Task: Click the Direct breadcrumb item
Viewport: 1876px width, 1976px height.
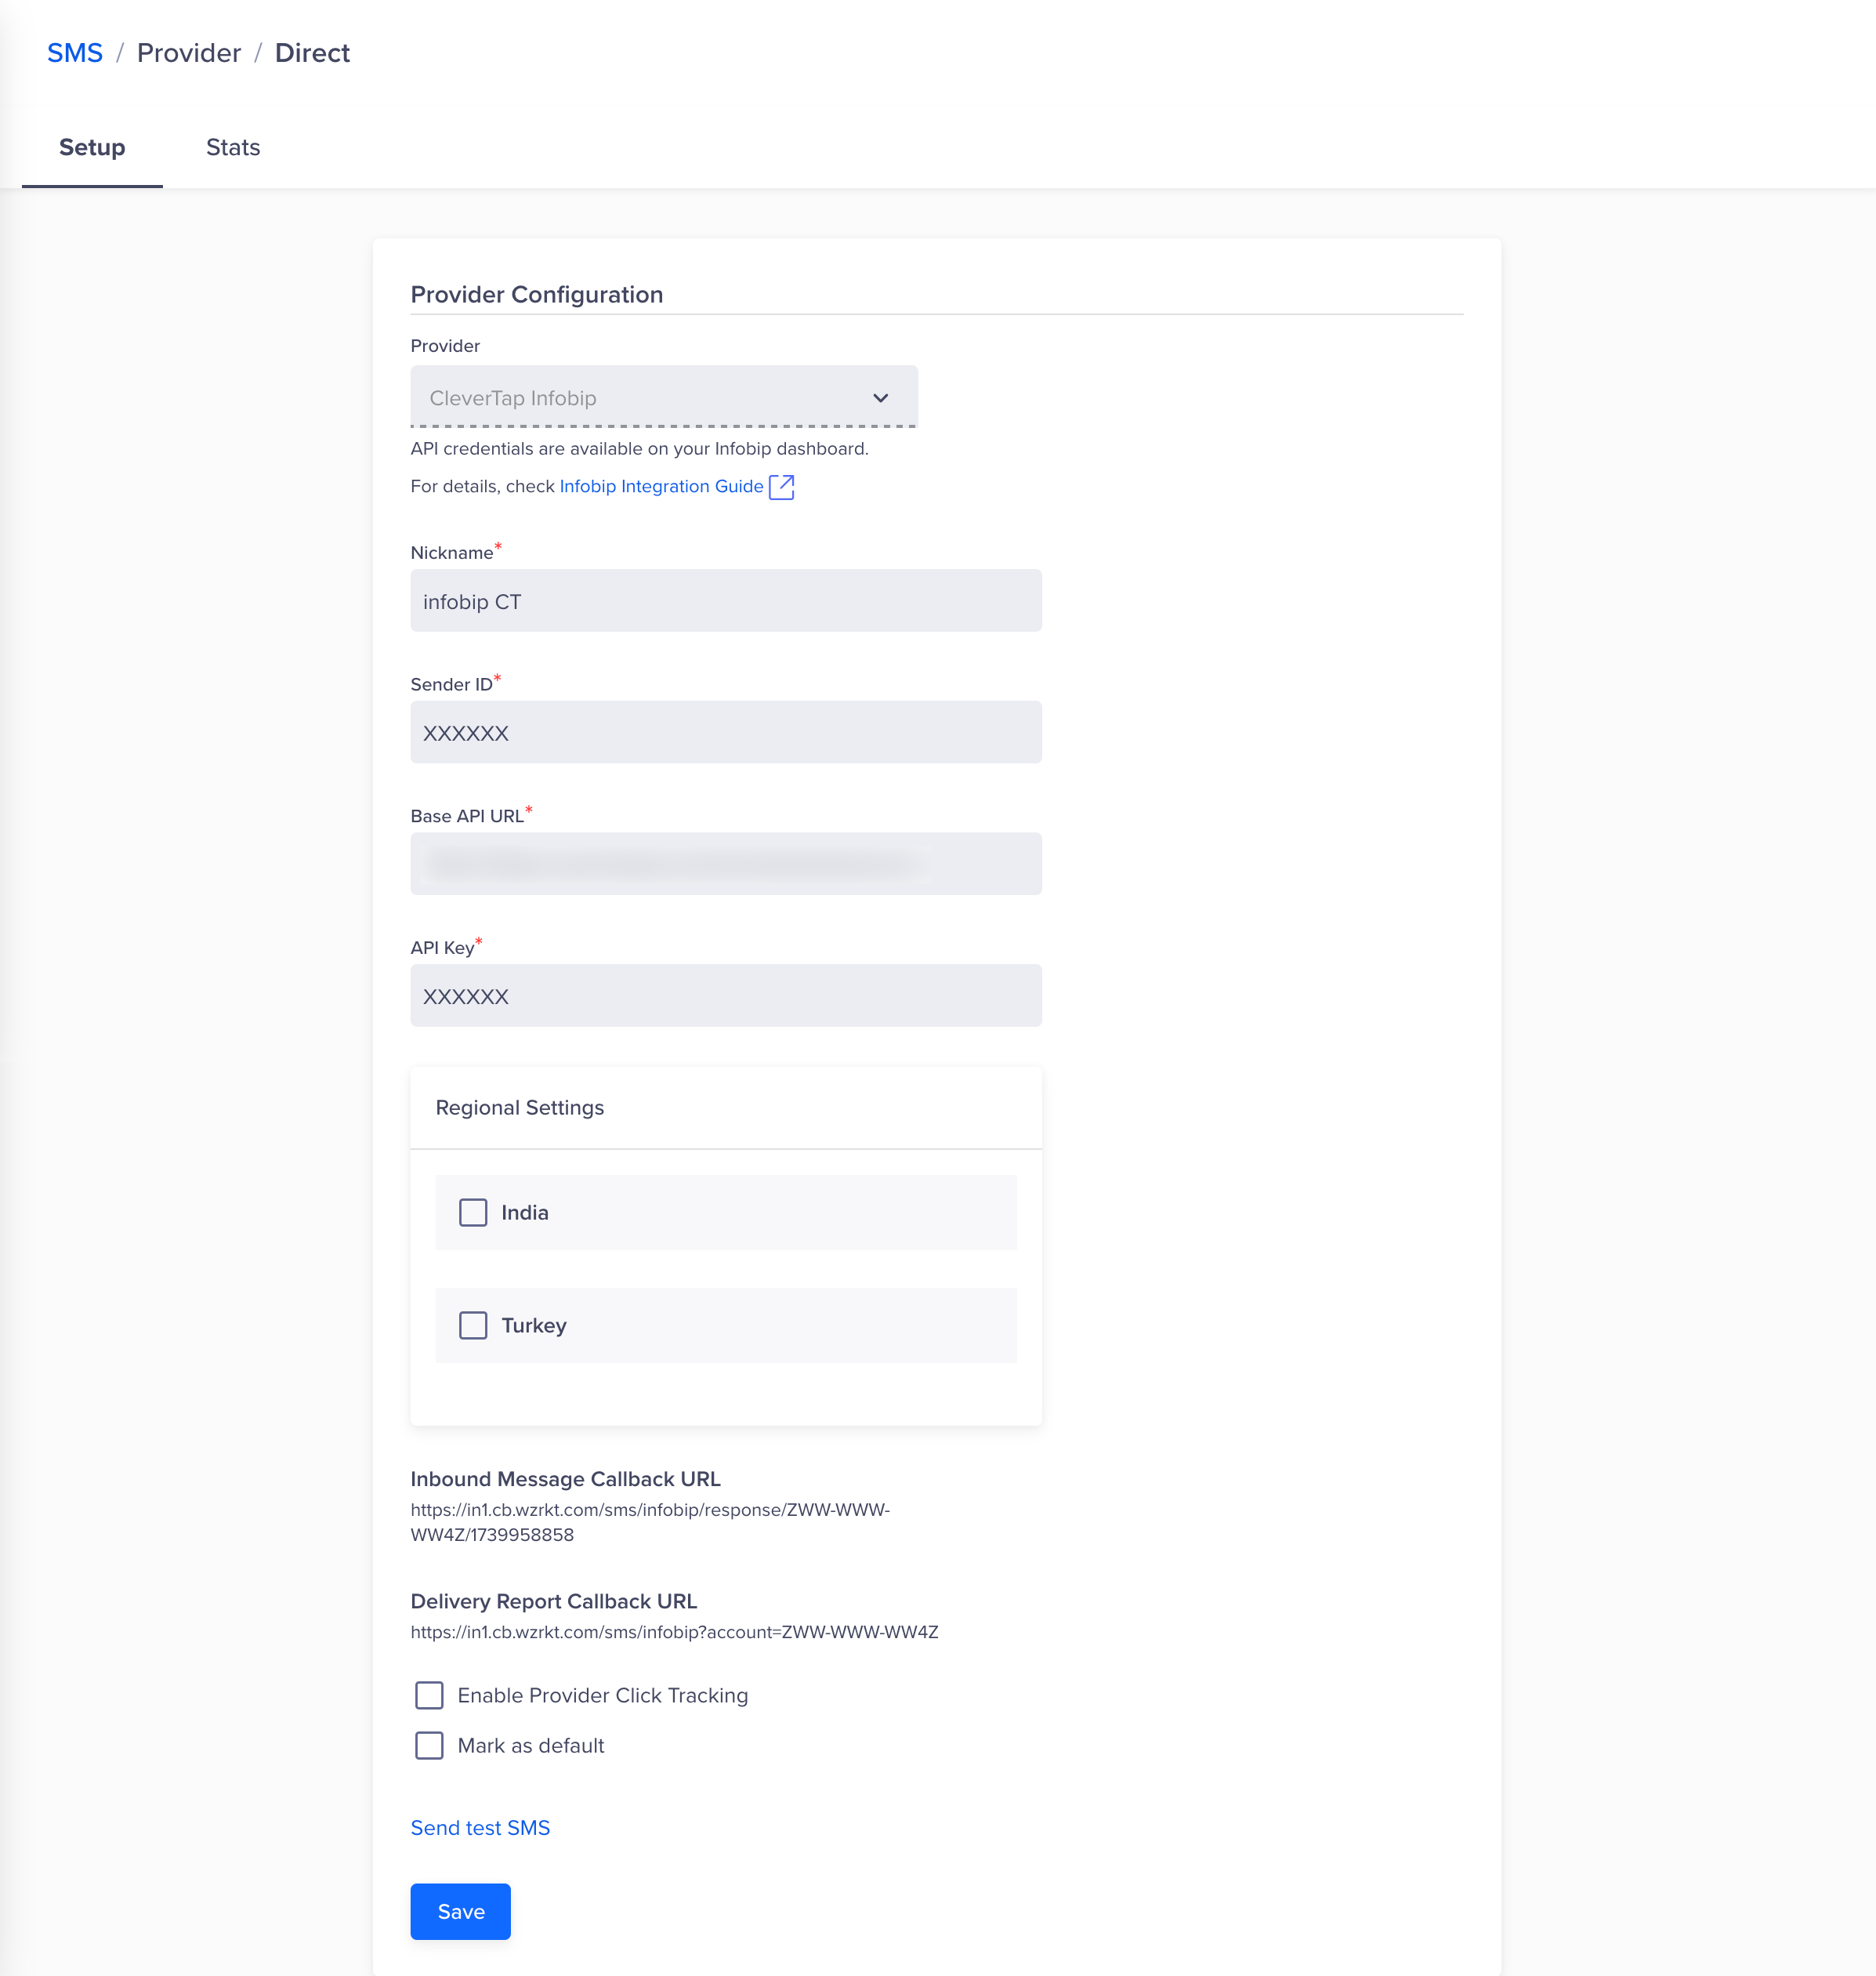Action: [x=312, y=53]
